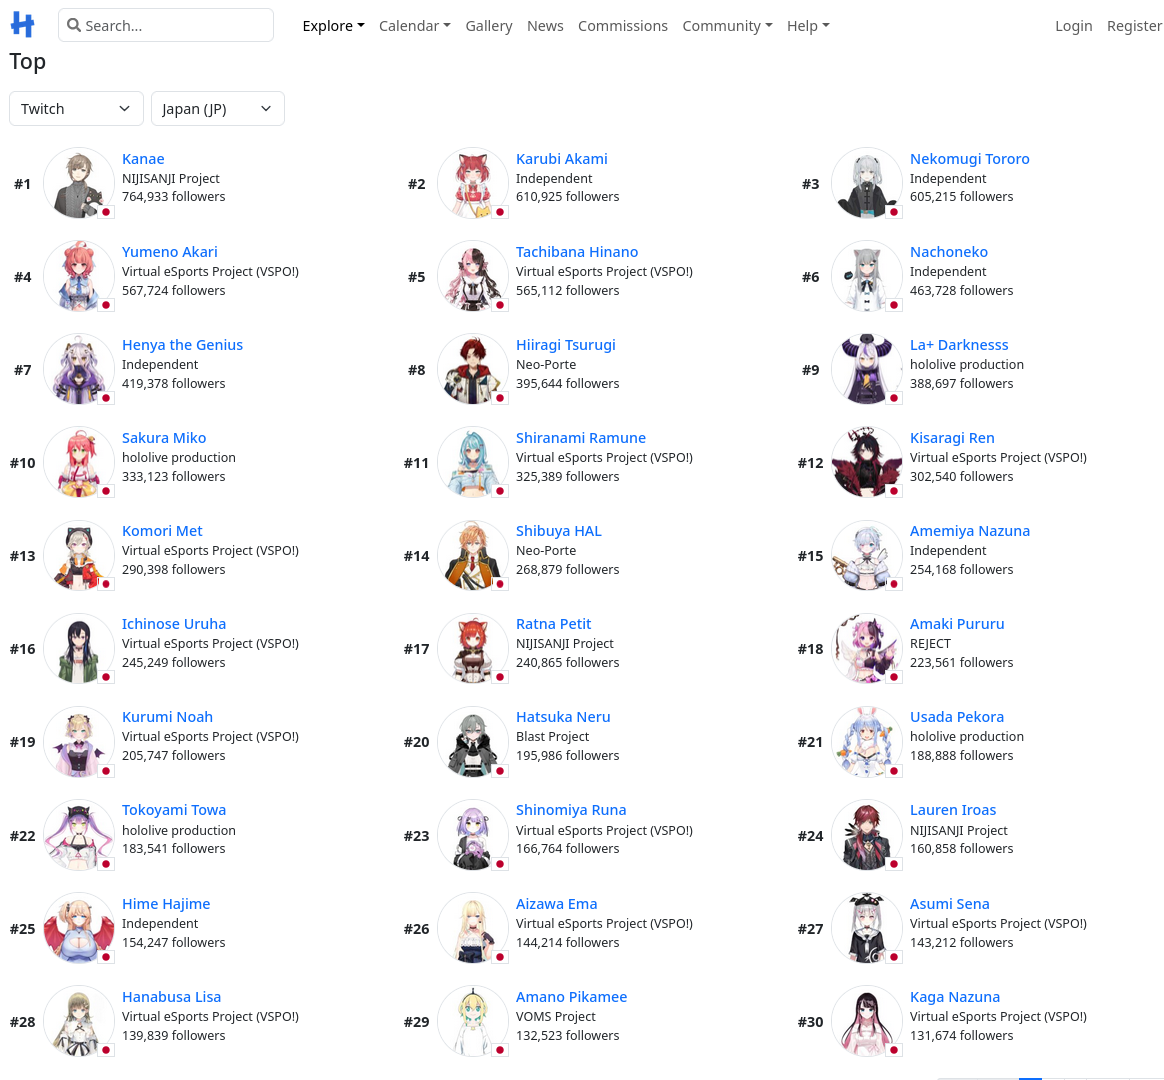
Task: Open the Nekomugi Tororo name link
Action: click(x=970, y=159)
